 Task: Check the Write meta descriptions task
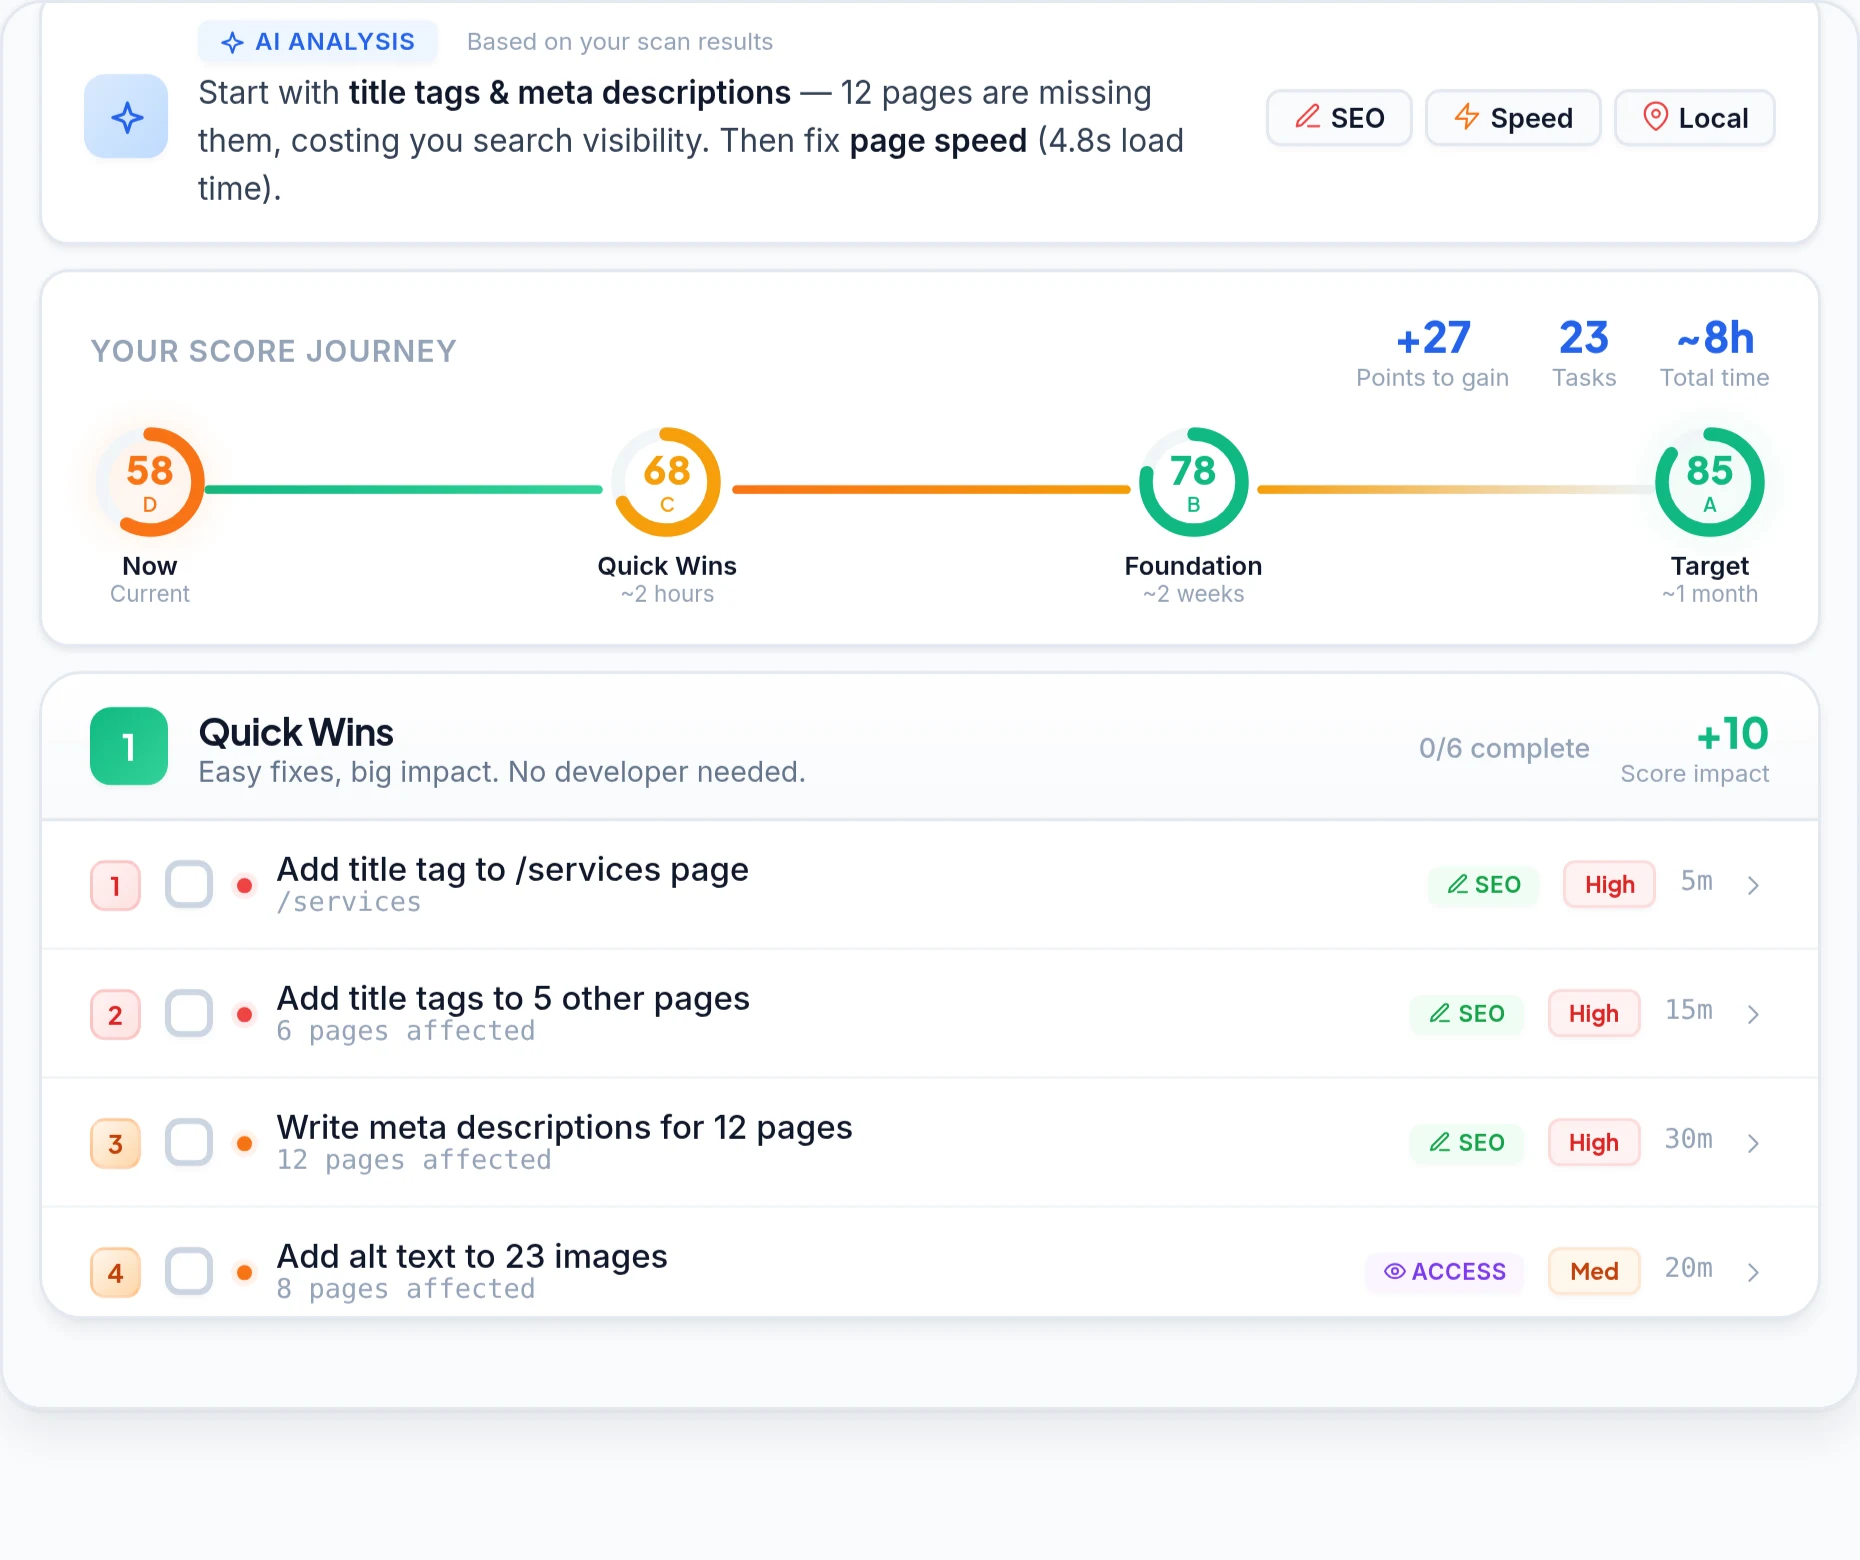coord(189,1142)
